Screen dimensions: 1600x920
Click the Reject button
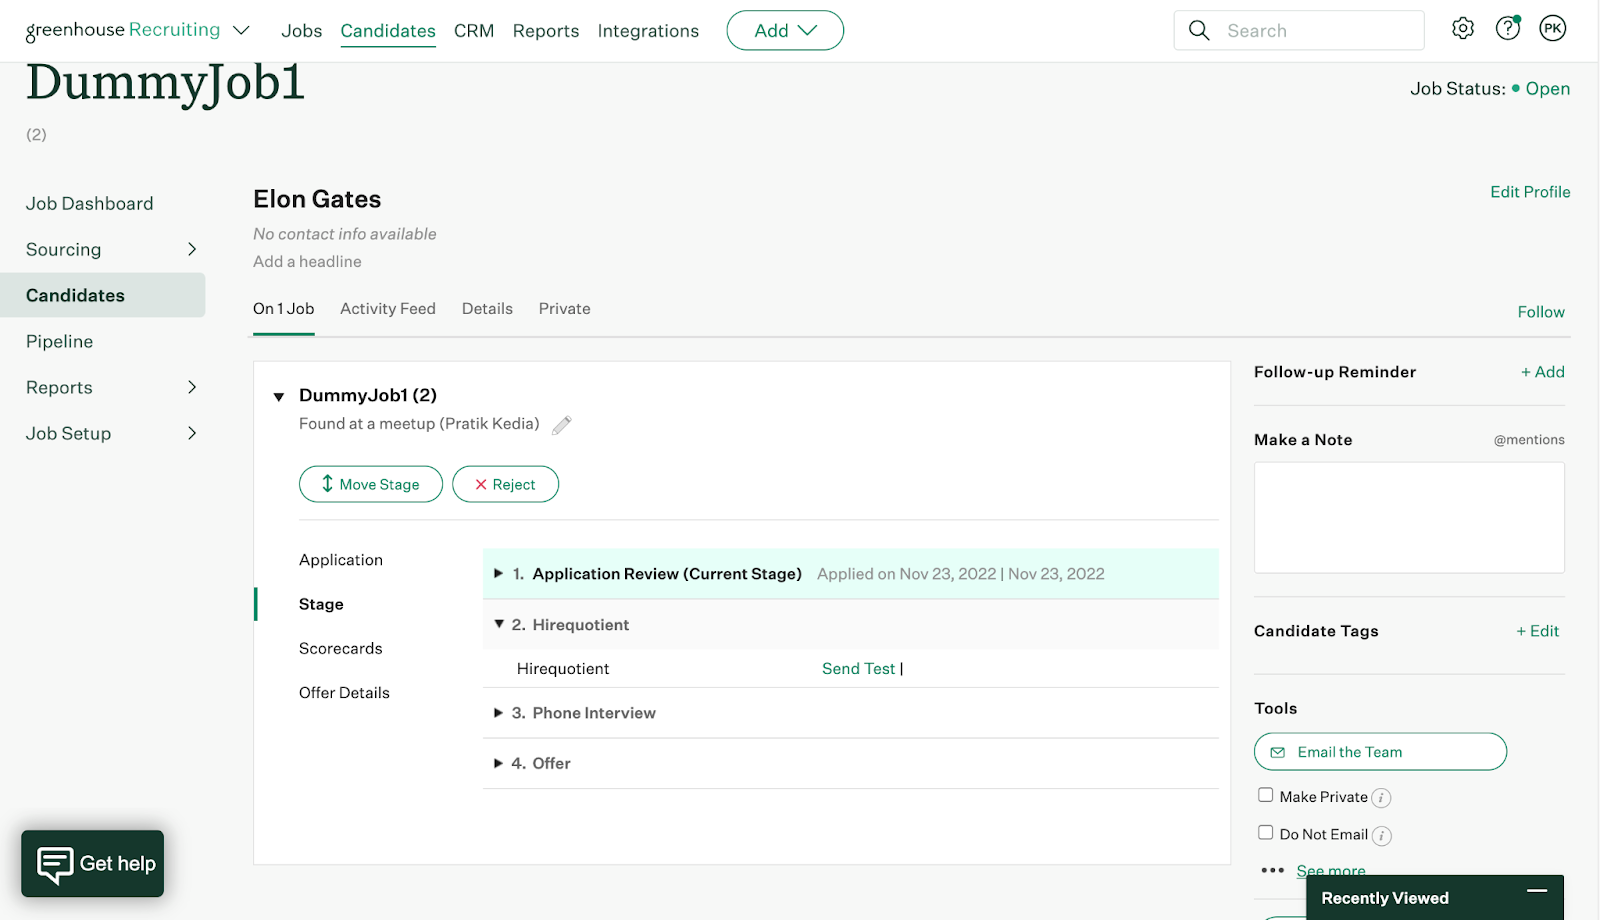(505, 484)
